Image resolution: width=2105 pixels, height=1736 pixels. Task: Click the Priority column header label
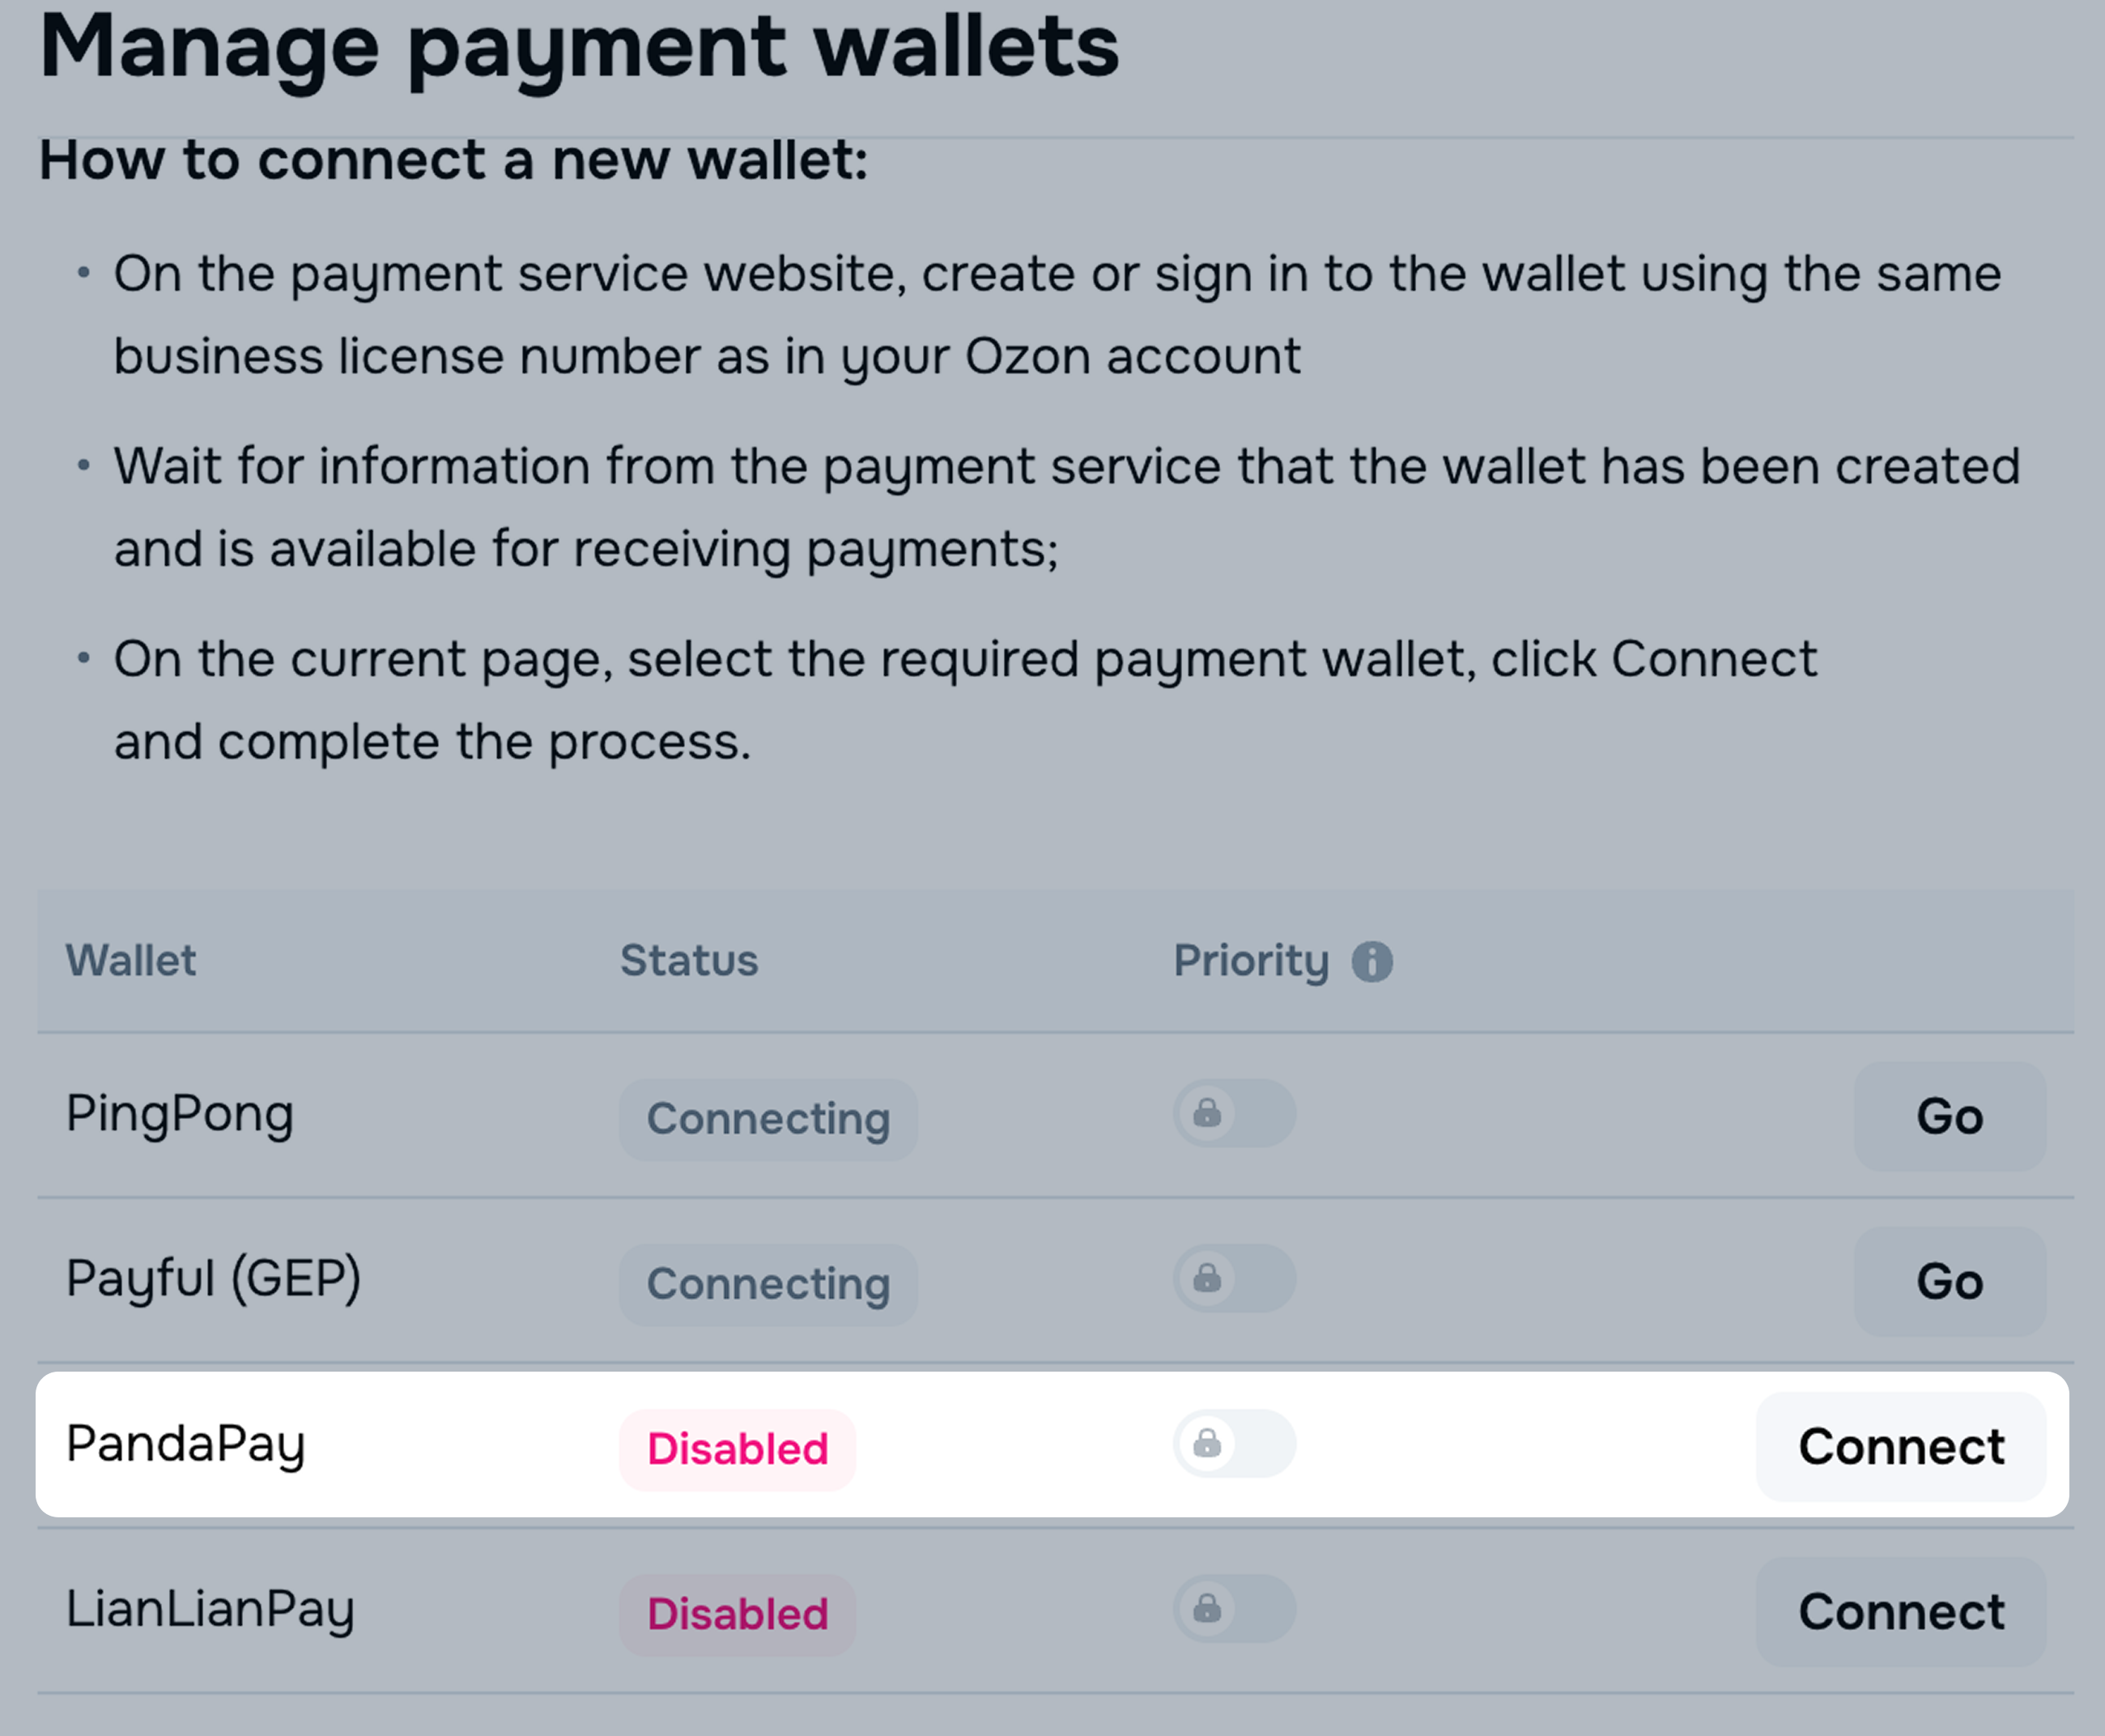(1251, 961)
